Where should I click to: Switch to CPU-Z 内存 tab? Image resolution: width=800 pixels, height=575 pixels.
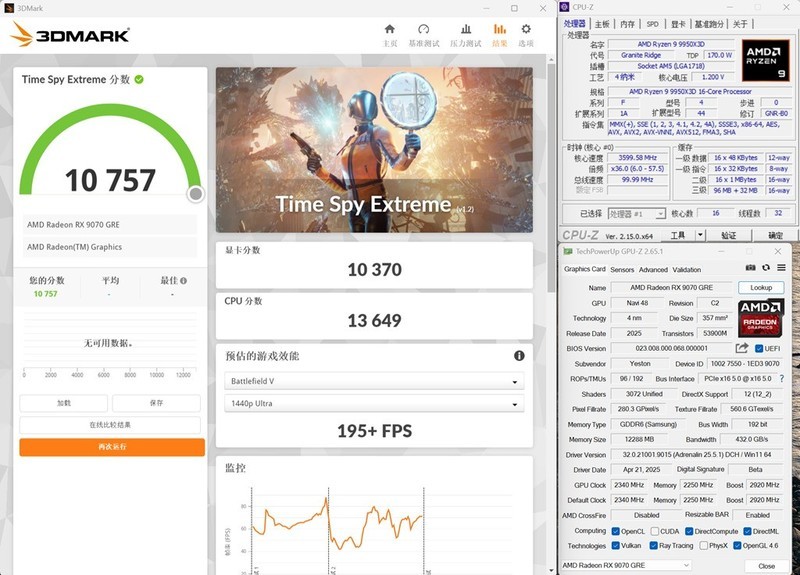[628, 24]
